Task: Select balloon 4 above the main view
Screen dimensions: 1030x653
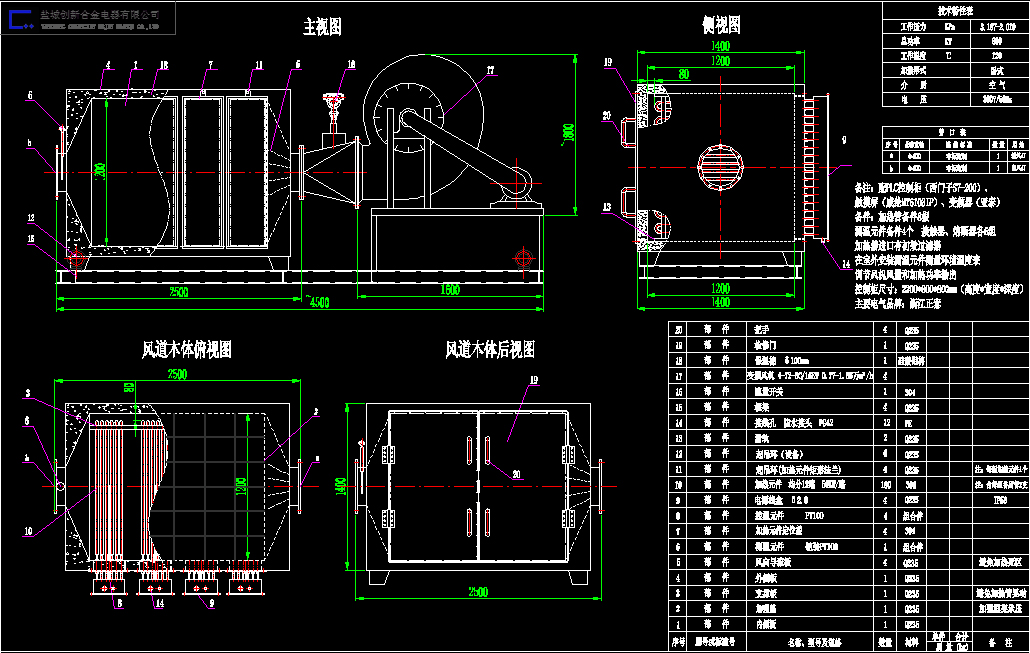Action: (x=108, y=65)
